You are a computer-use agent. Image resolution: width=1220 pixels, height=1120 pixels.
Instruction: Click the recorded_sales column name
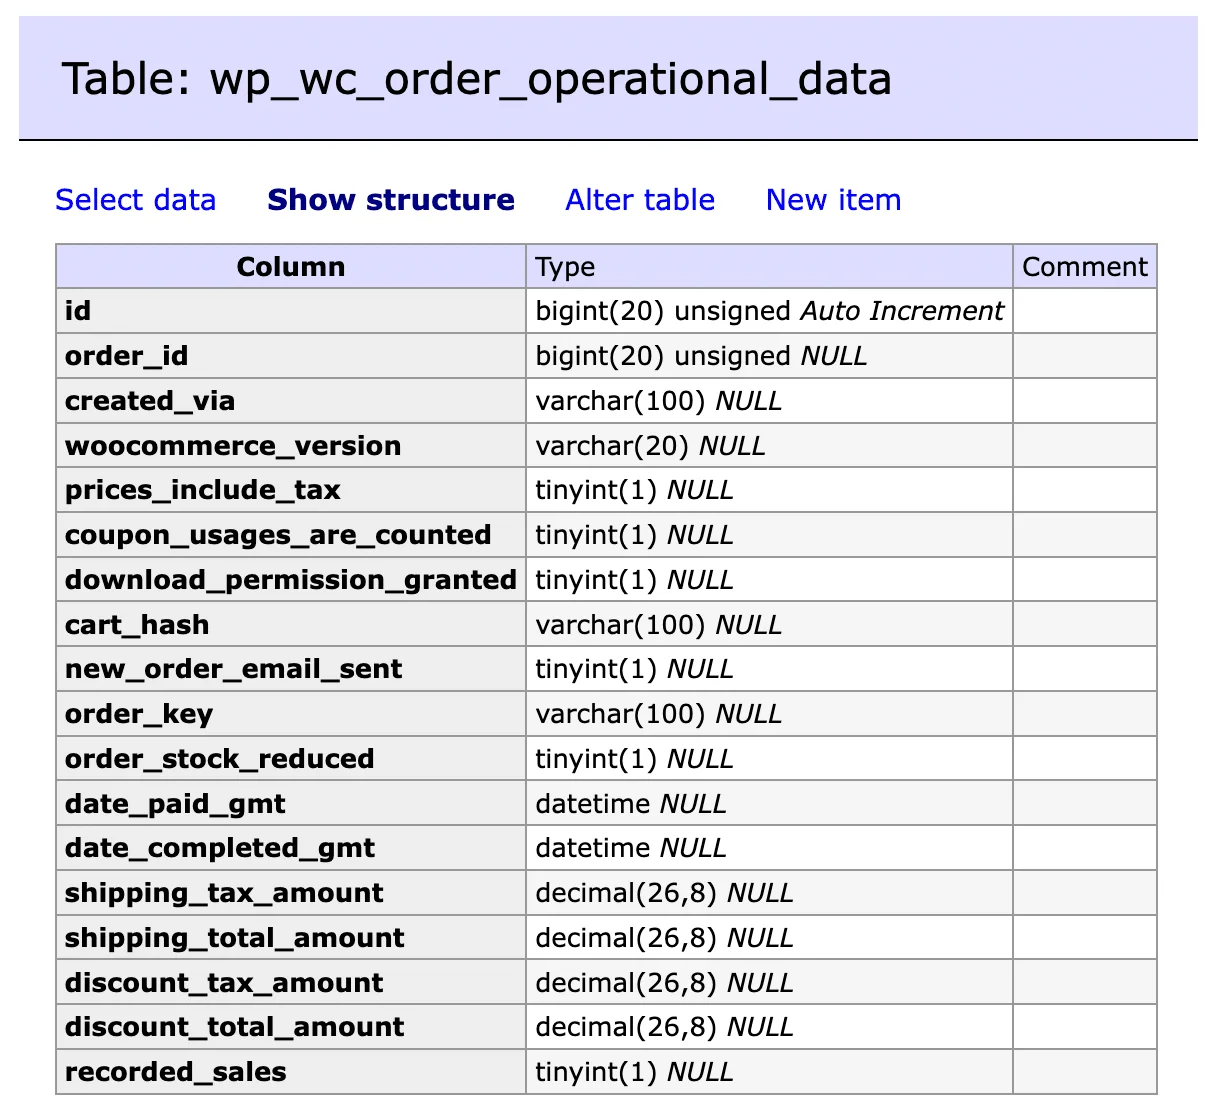pyautogui.click(x=176, y=1072)
